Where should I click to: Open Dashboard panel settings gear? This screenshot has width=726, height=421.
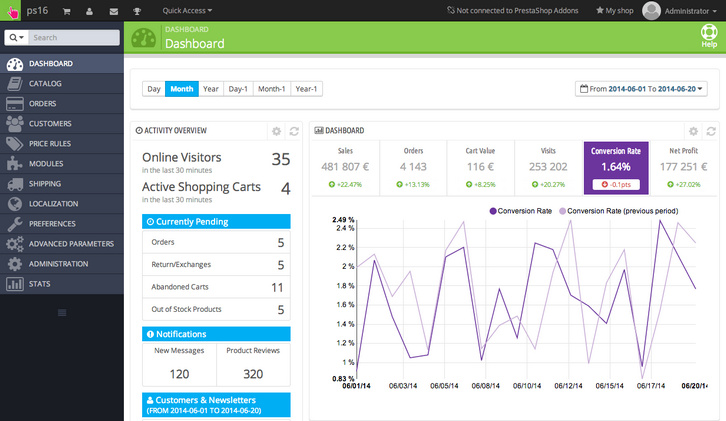693,131
